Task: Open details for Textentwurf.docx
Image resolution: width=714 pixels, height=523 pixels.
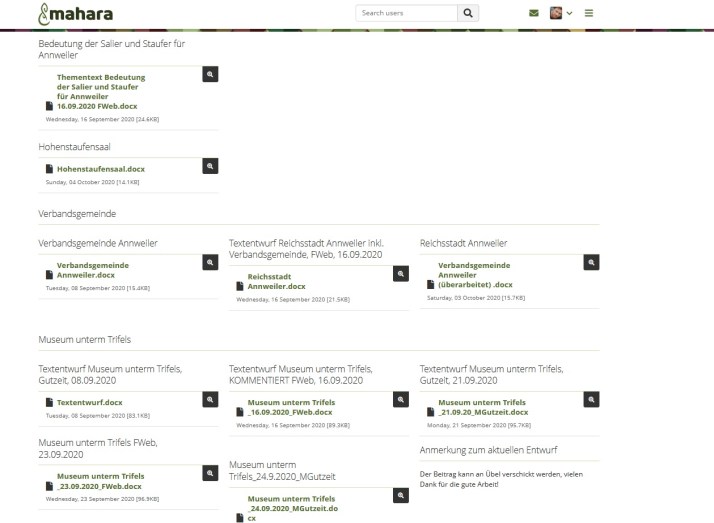Action: (x=210, y=399)
